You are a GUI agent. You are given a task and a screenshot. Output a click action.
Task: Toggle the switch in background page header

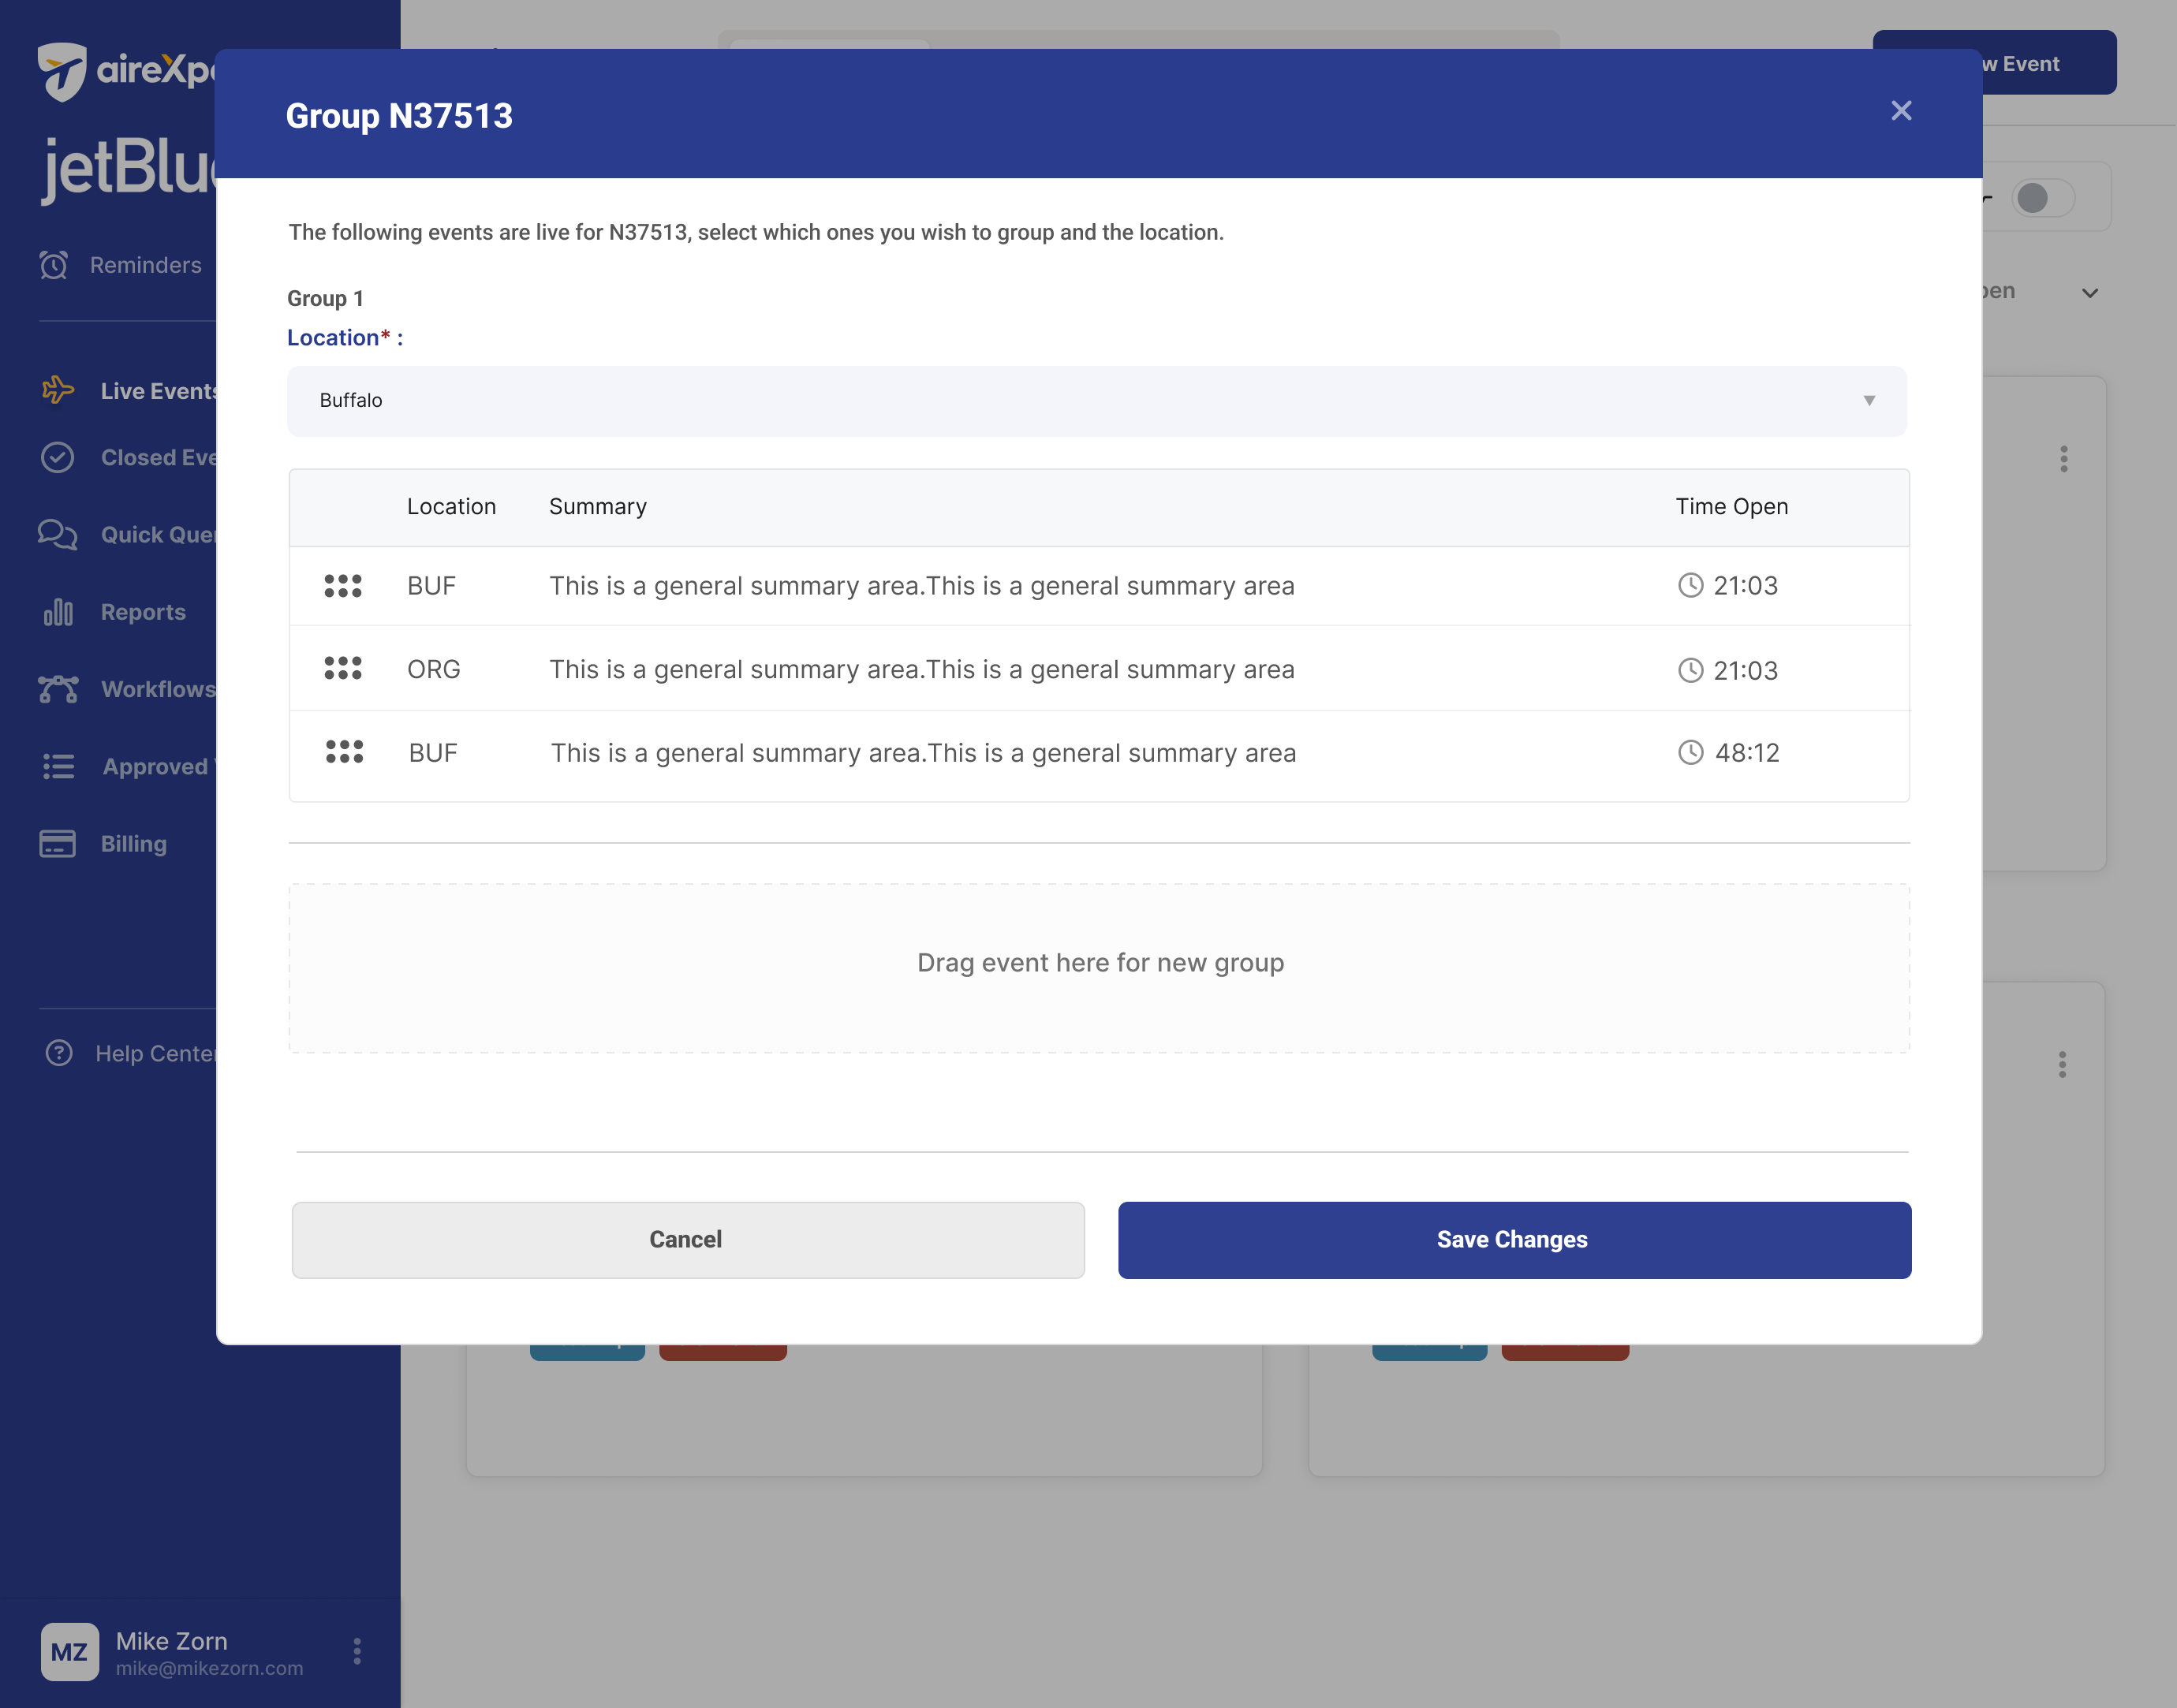click(2043, 198)
